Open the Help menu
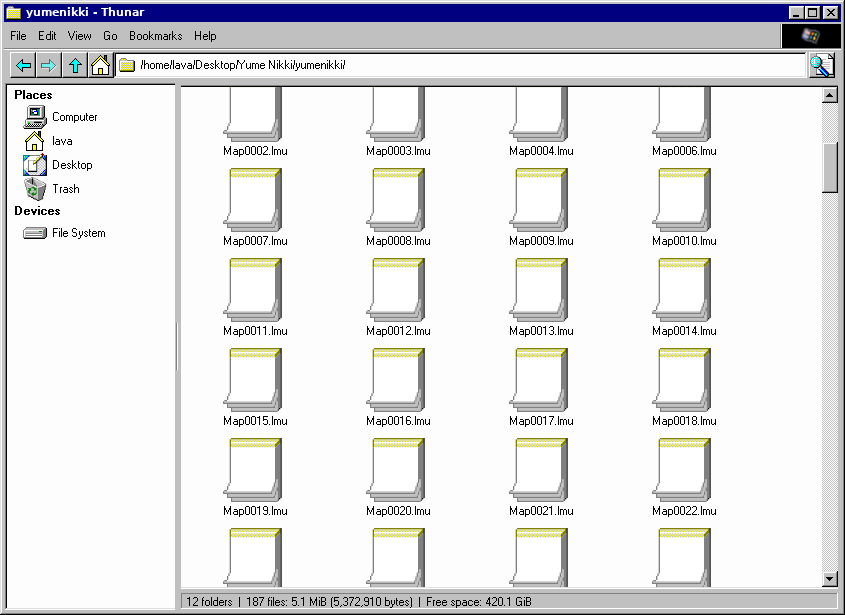The height and width of the screenshot is (615, 845). 205,36
